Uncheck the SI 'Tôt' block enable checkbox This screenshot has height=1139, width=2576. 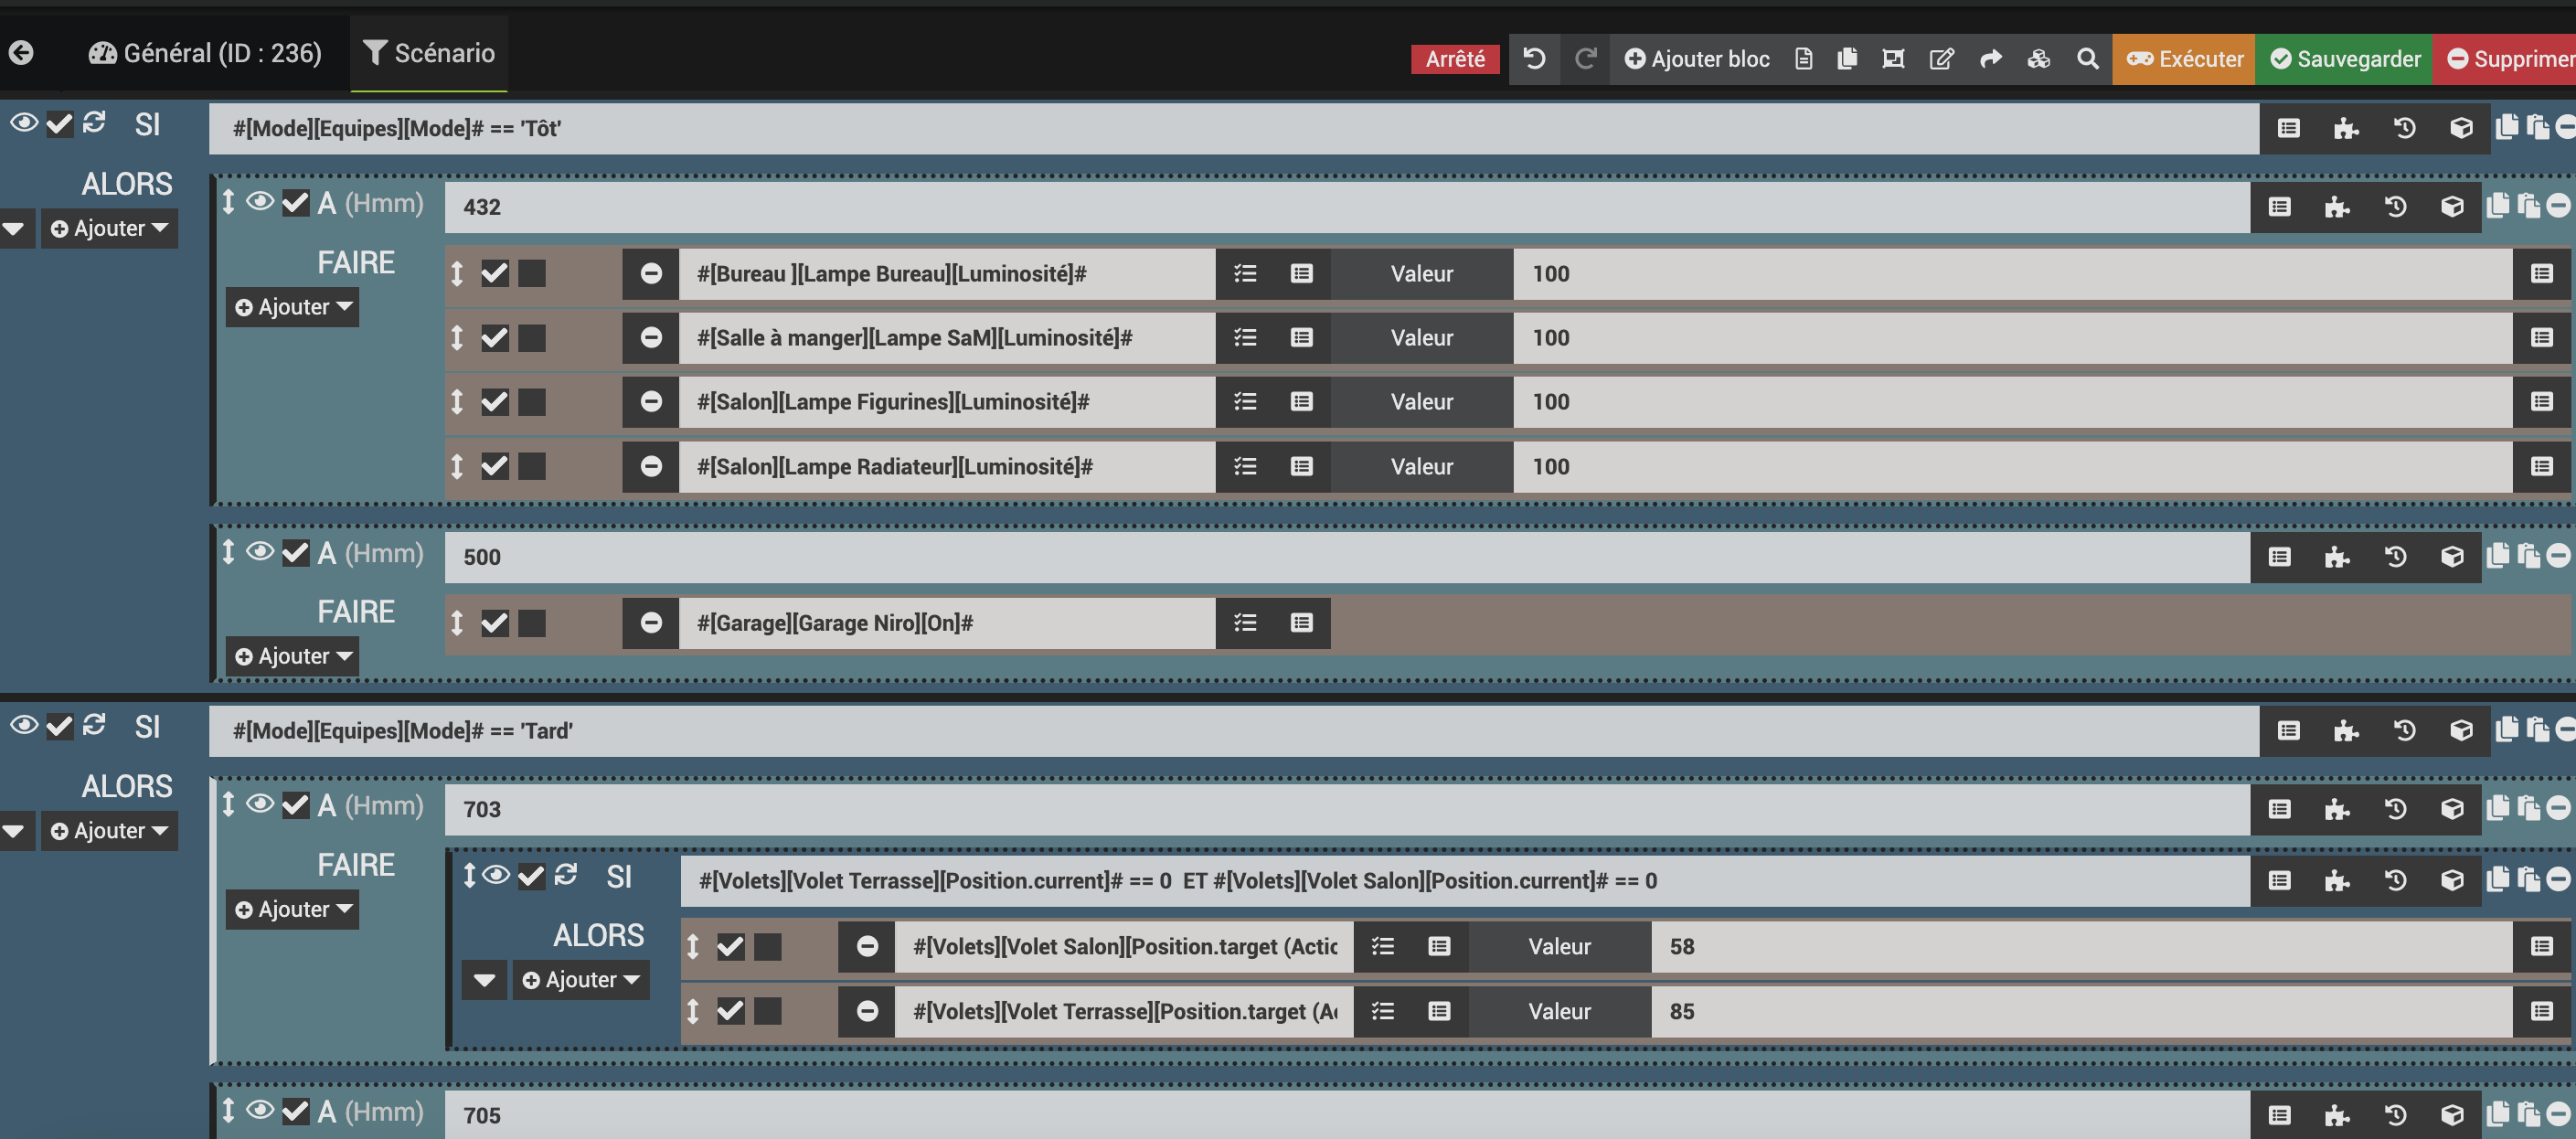tap(60, 124)
